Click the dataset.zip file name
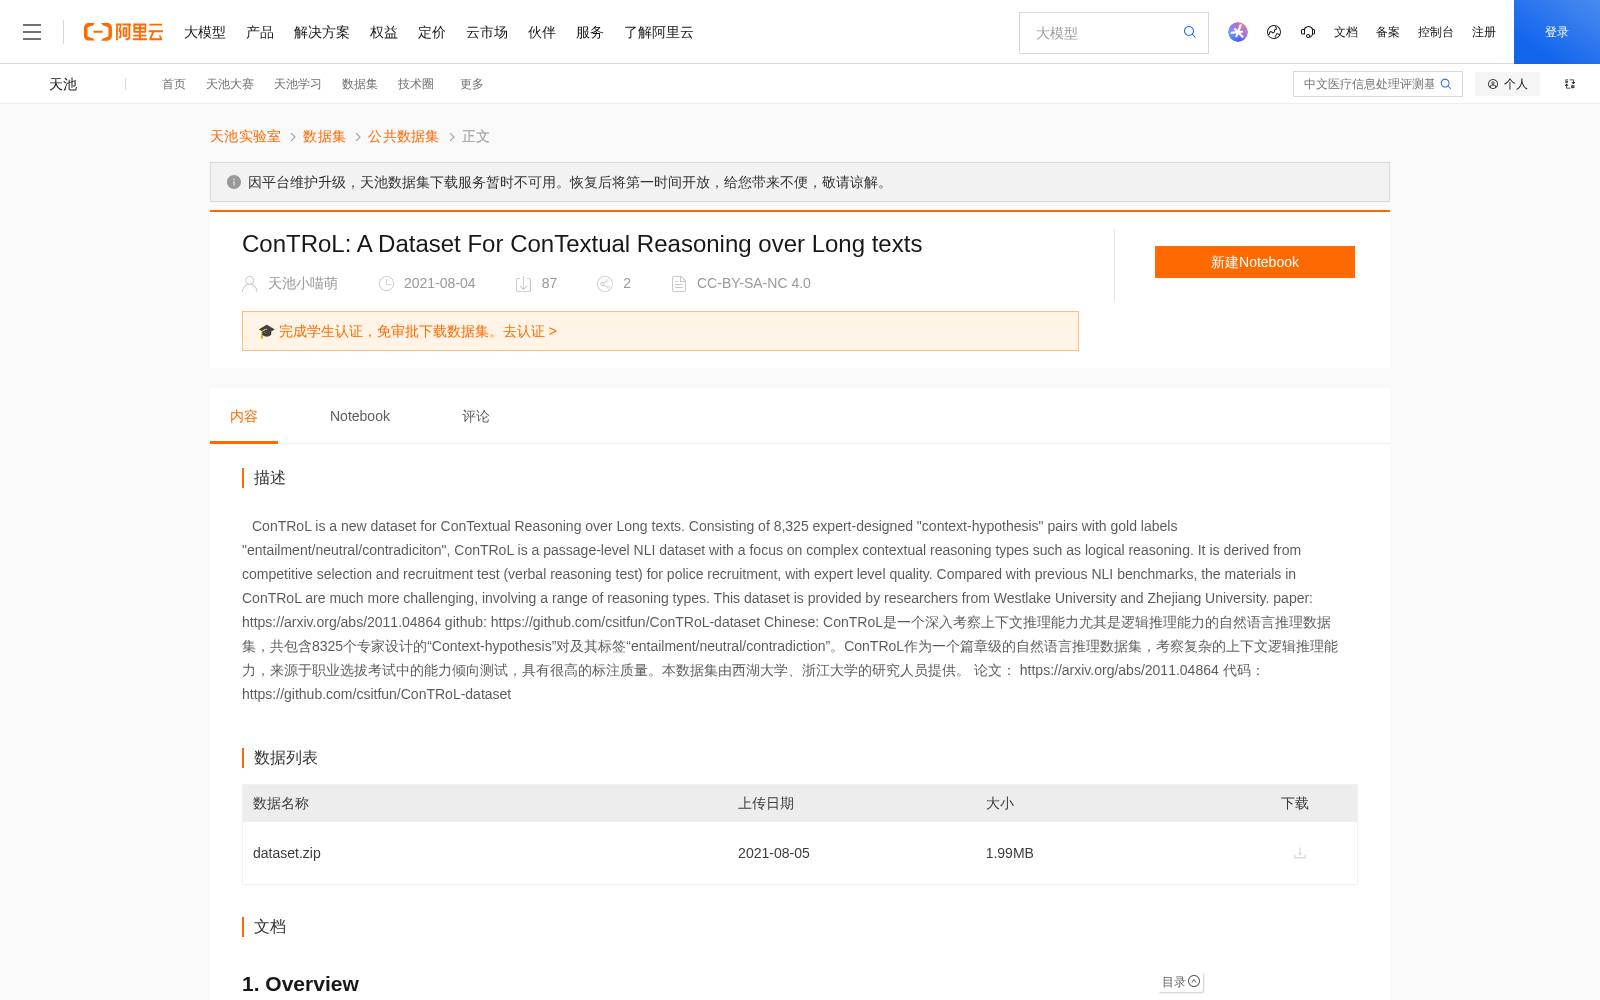This screenshot has width=1600, height=1000. 287,853
